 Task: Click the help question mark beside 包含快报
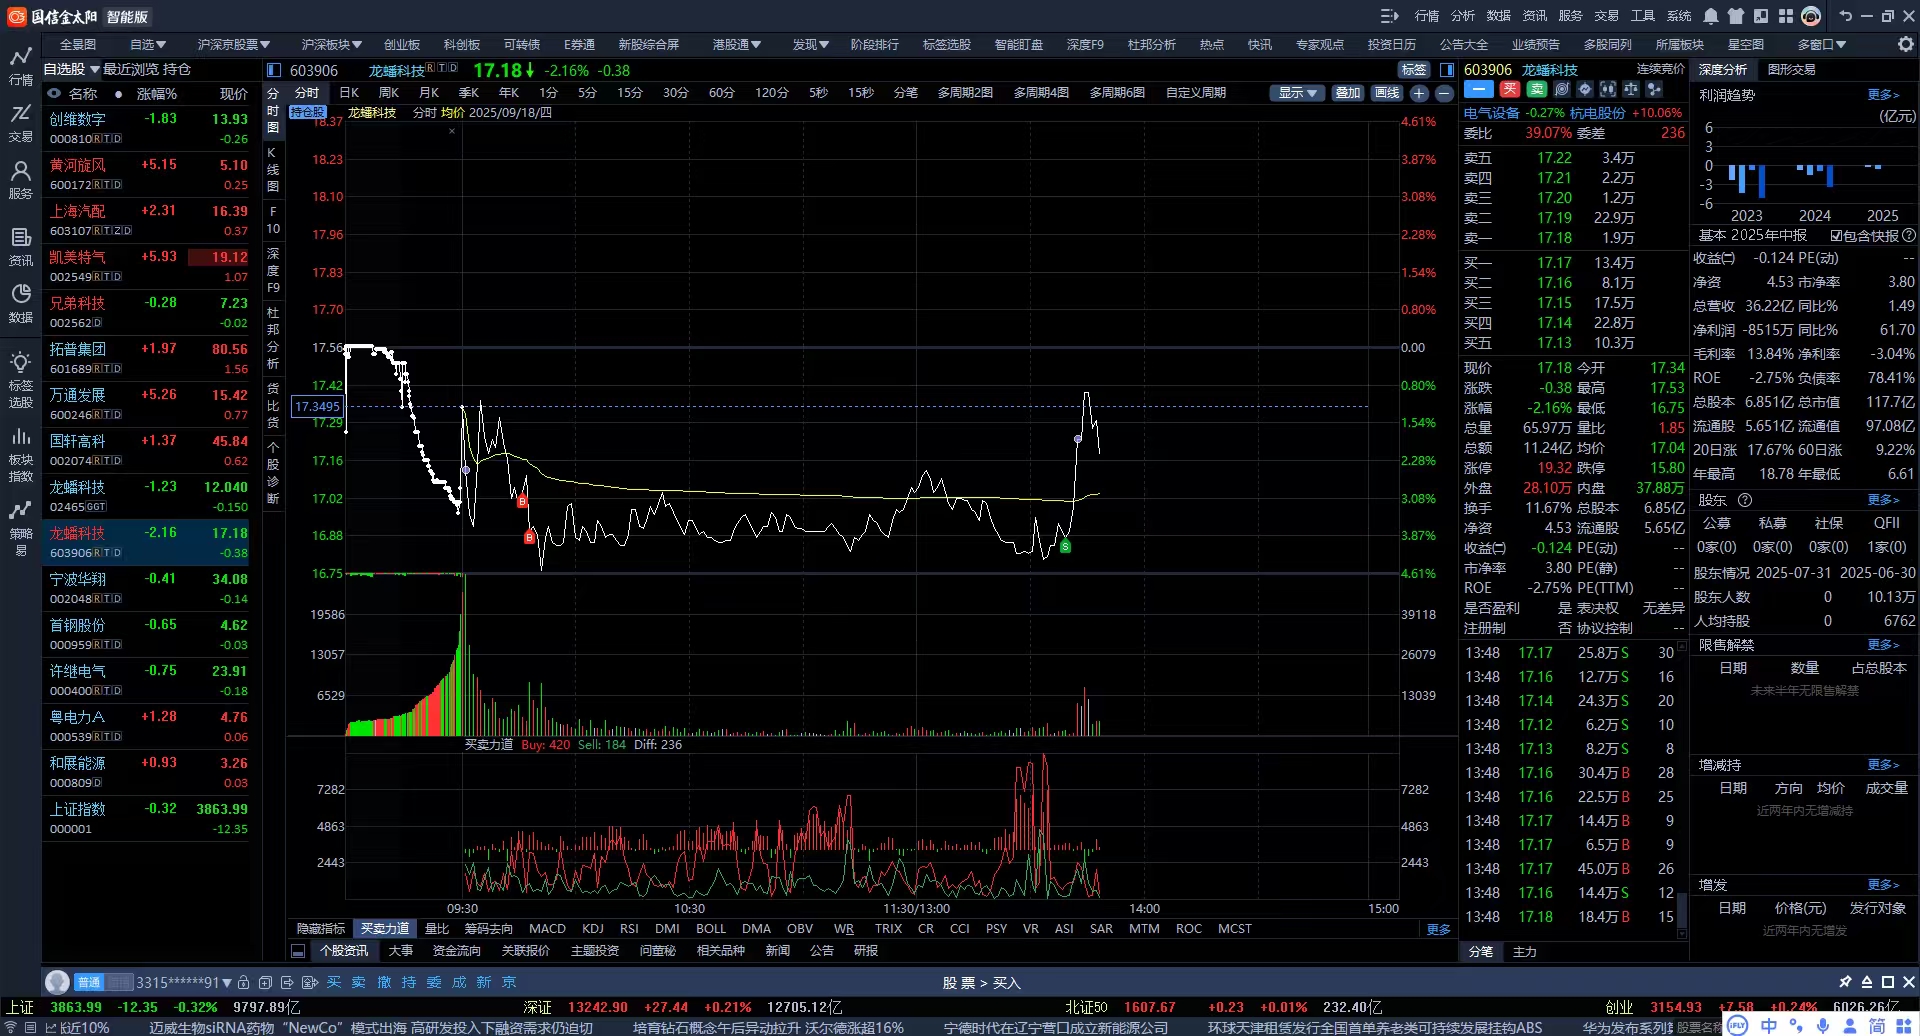tap(1909, 236)
